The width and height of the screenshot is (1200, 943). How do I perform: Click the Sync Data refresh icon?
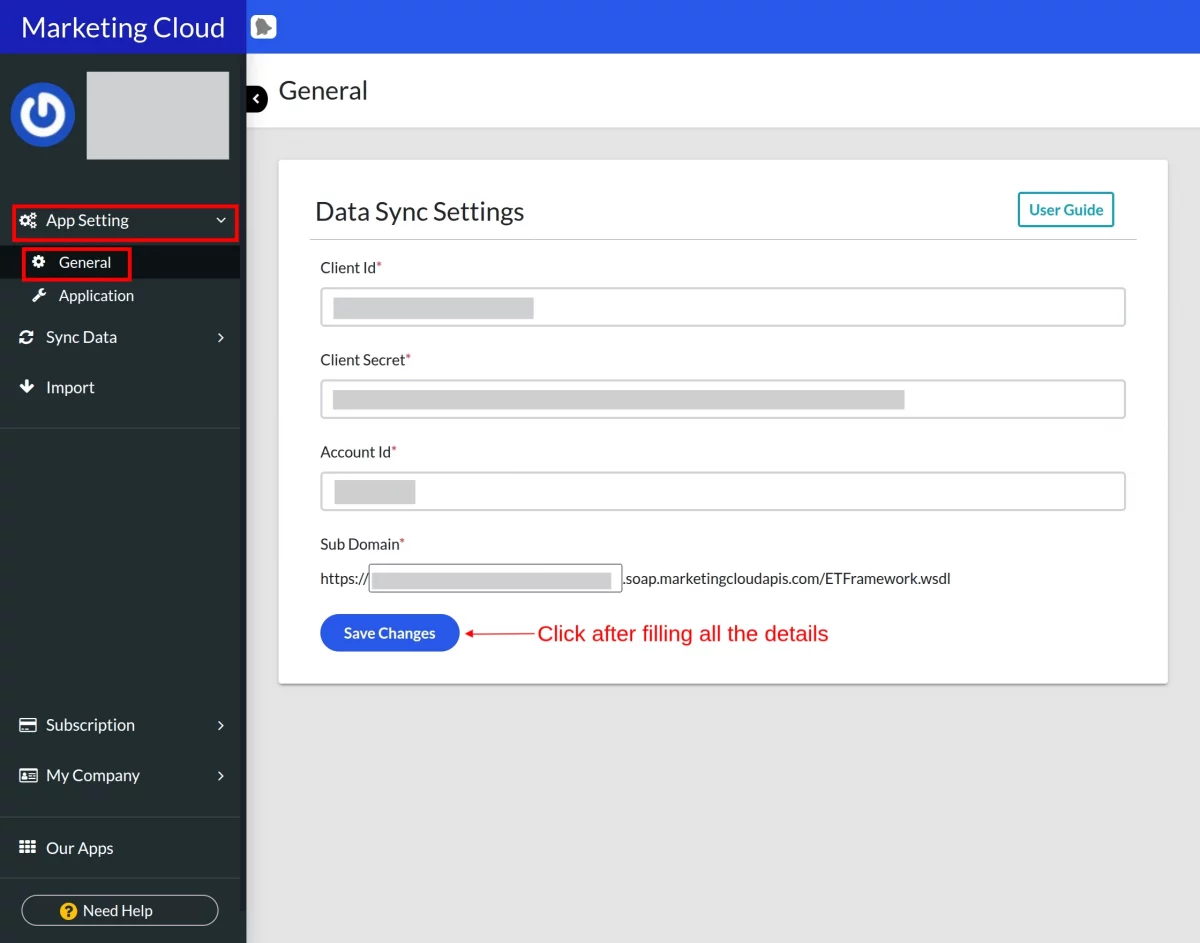pos(27,338)
